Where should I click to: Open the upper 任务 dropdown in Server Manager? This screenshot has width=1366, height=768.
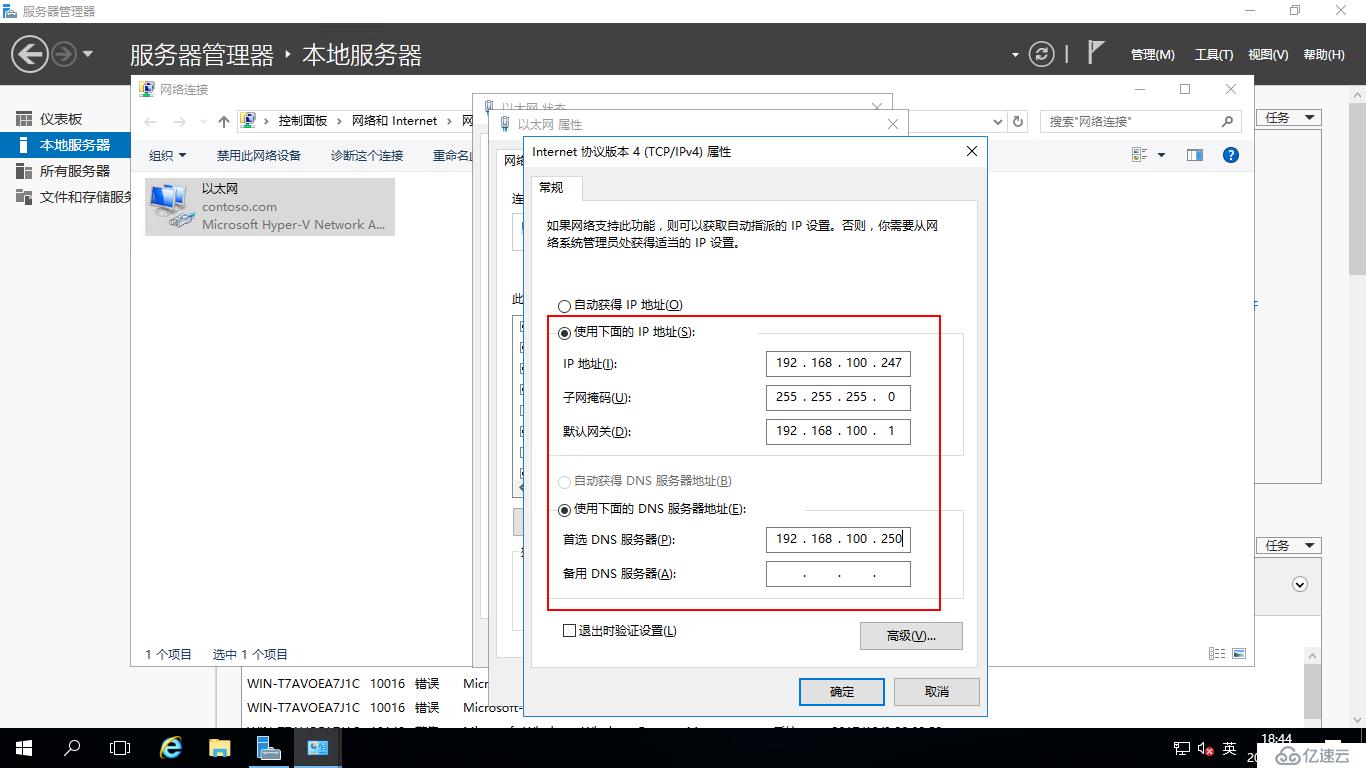pos(1289,118)
